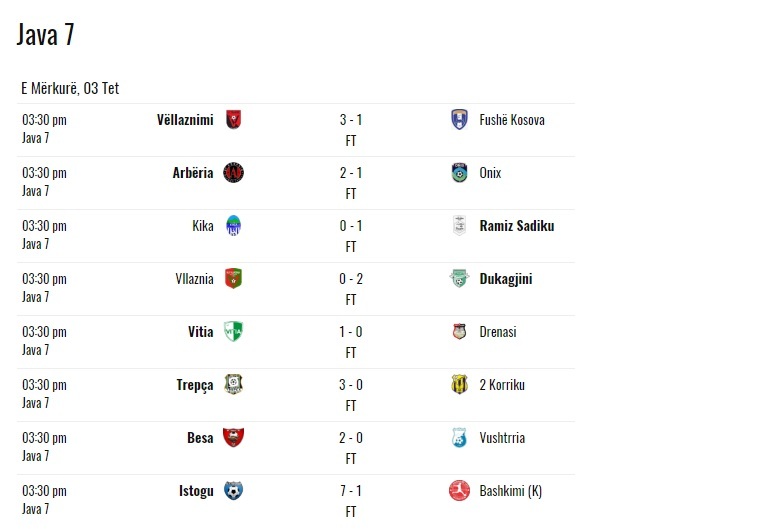The height and width of the screenshot is (529, 764).
Task: Open the 7 - 1 match score
Action: click(351, 491)
